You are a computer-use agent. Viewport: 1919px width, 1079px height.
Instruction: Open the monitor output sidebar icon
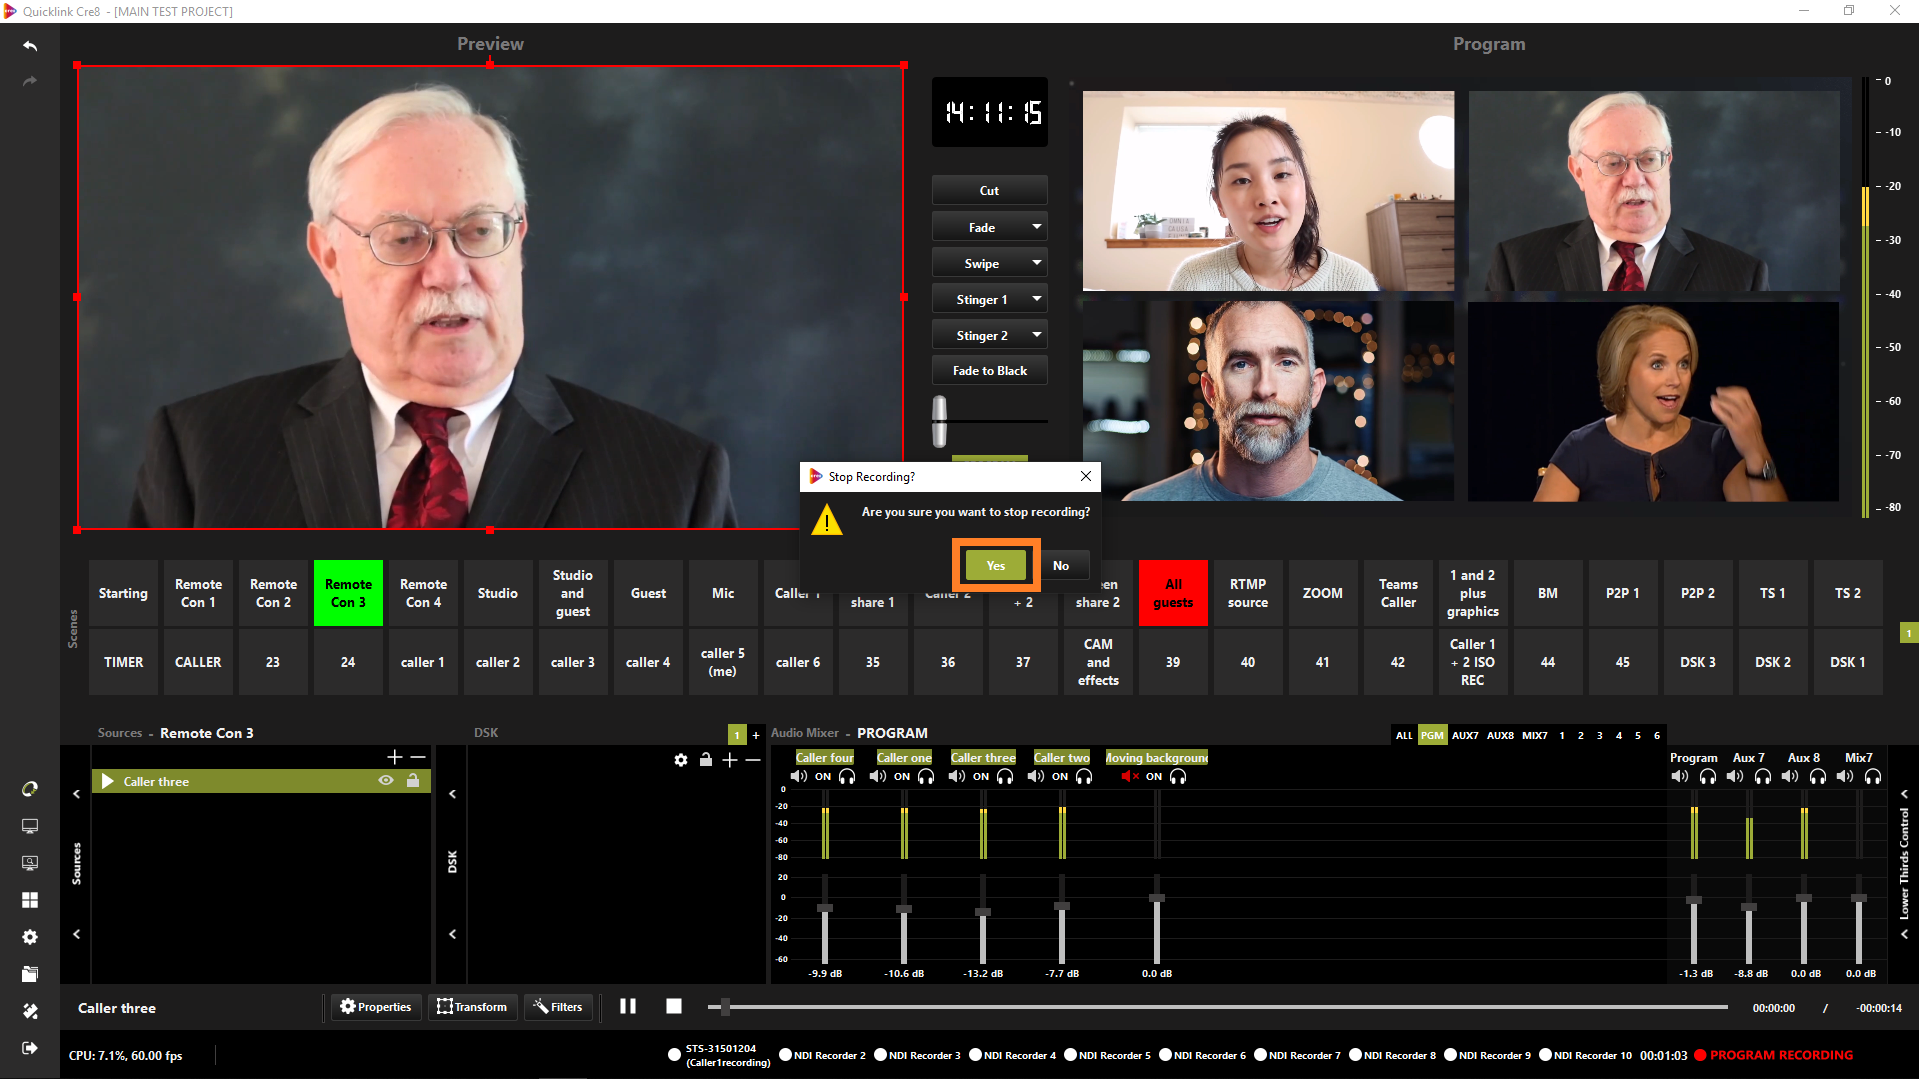coord(30,826)
